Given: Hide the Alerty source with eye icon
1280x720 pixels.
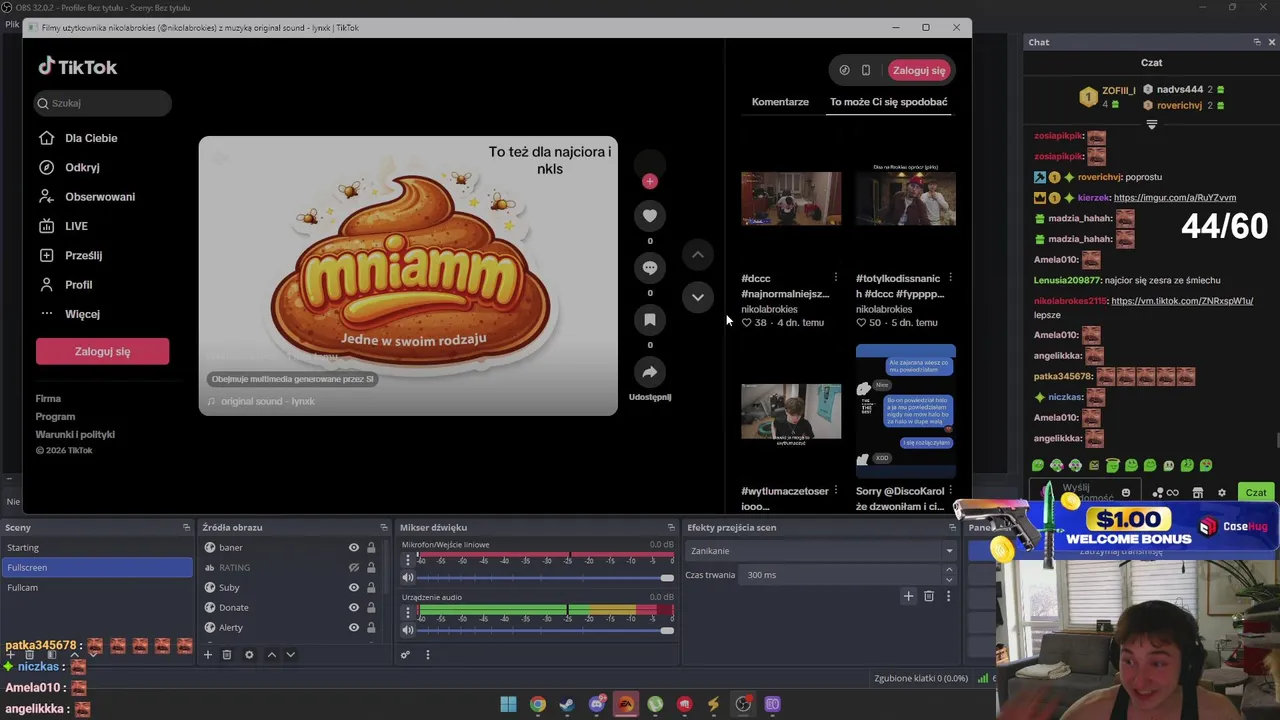Looking at the screenshot, I should click(353, 628).
